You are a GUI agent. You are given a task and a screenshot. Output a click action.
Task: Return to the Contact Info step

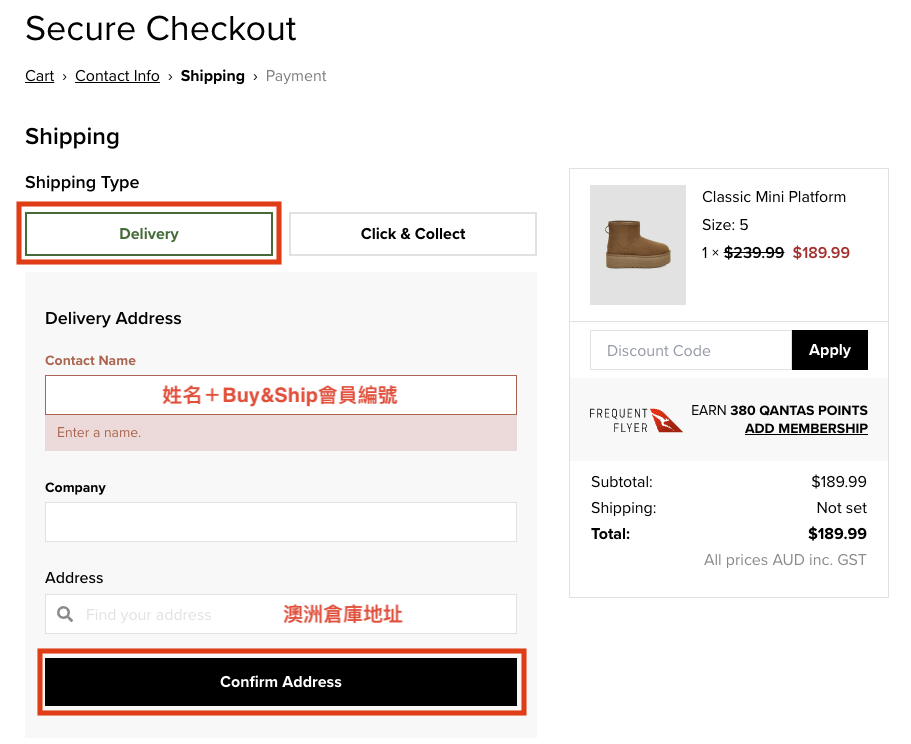pyautogui.click(x=117, y=76)
